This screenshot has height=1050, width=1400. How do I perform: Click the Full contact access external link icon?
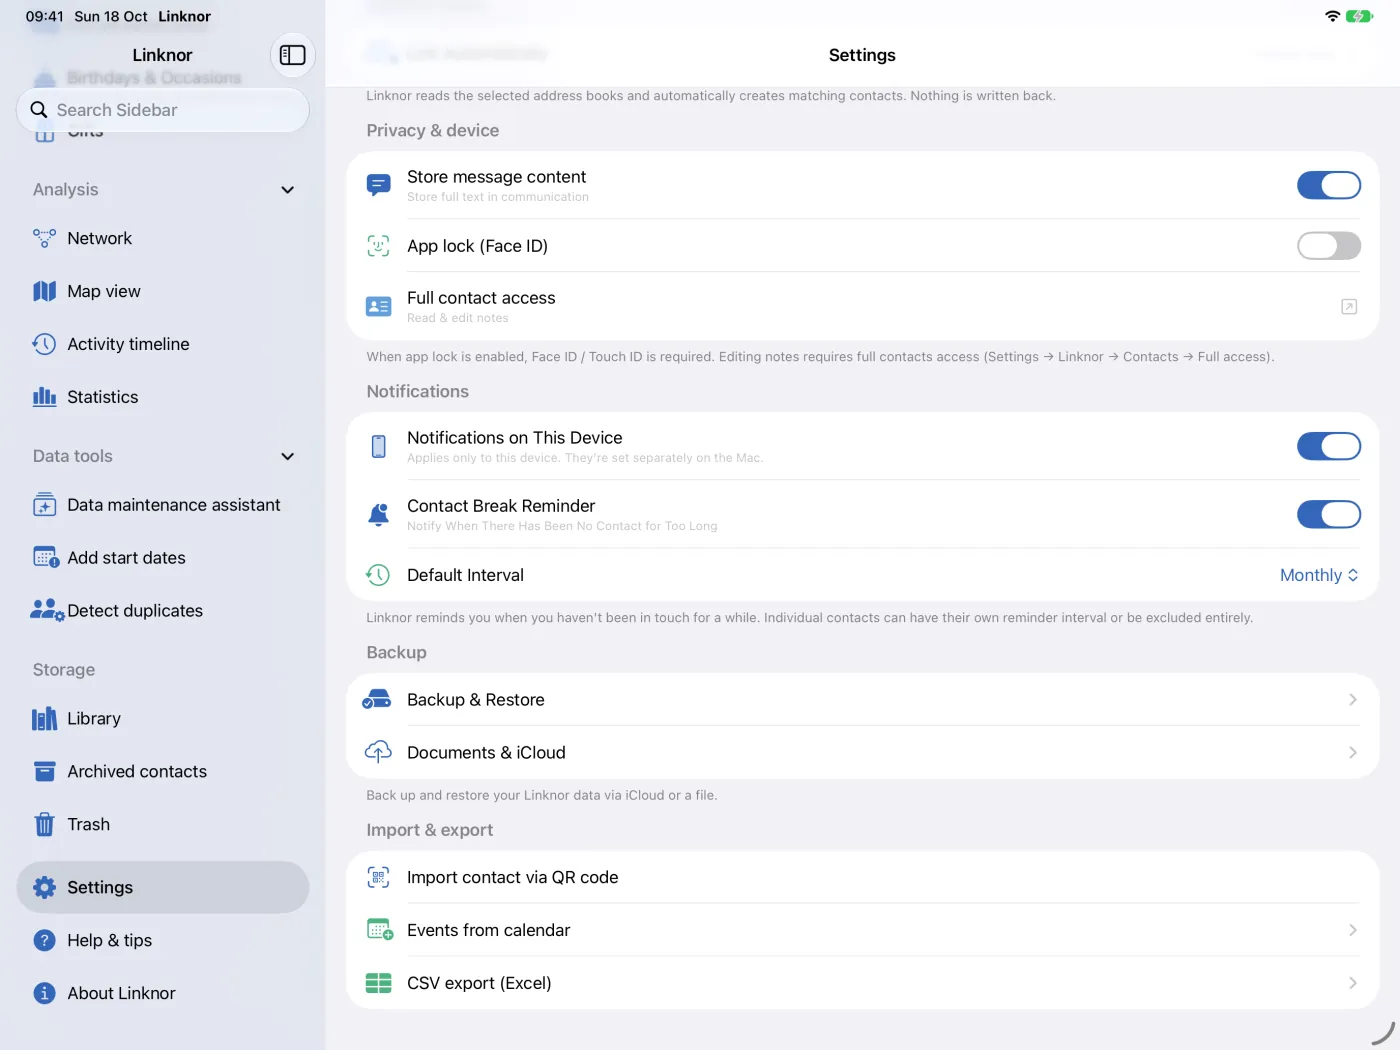tap(1349, 307)
